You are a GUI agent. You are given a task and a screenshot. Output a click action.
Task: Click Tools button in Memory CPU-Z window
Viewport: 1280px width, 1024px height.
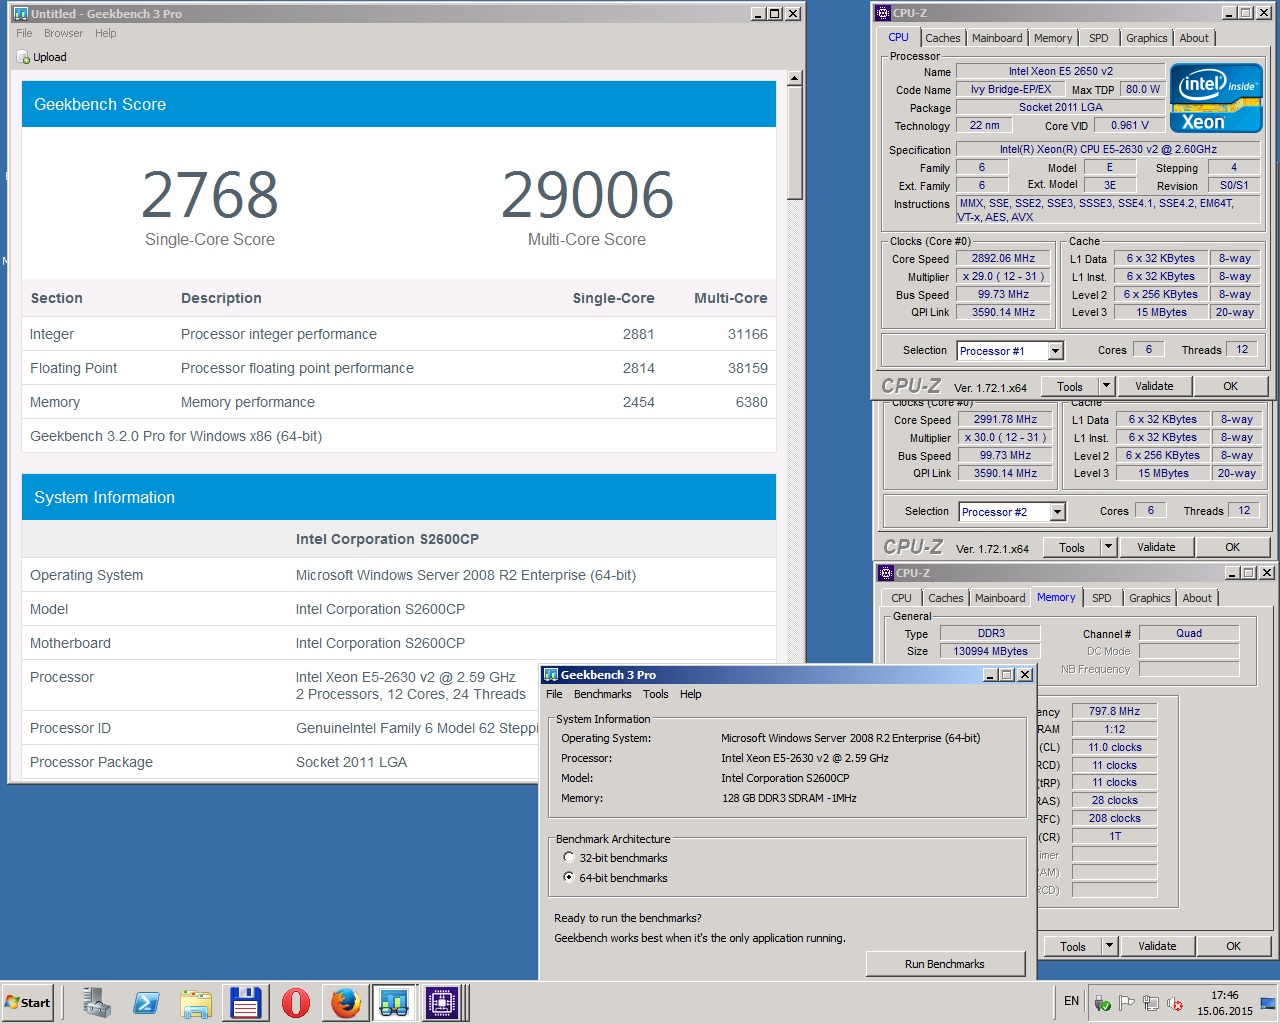(x=1073, y=946)
